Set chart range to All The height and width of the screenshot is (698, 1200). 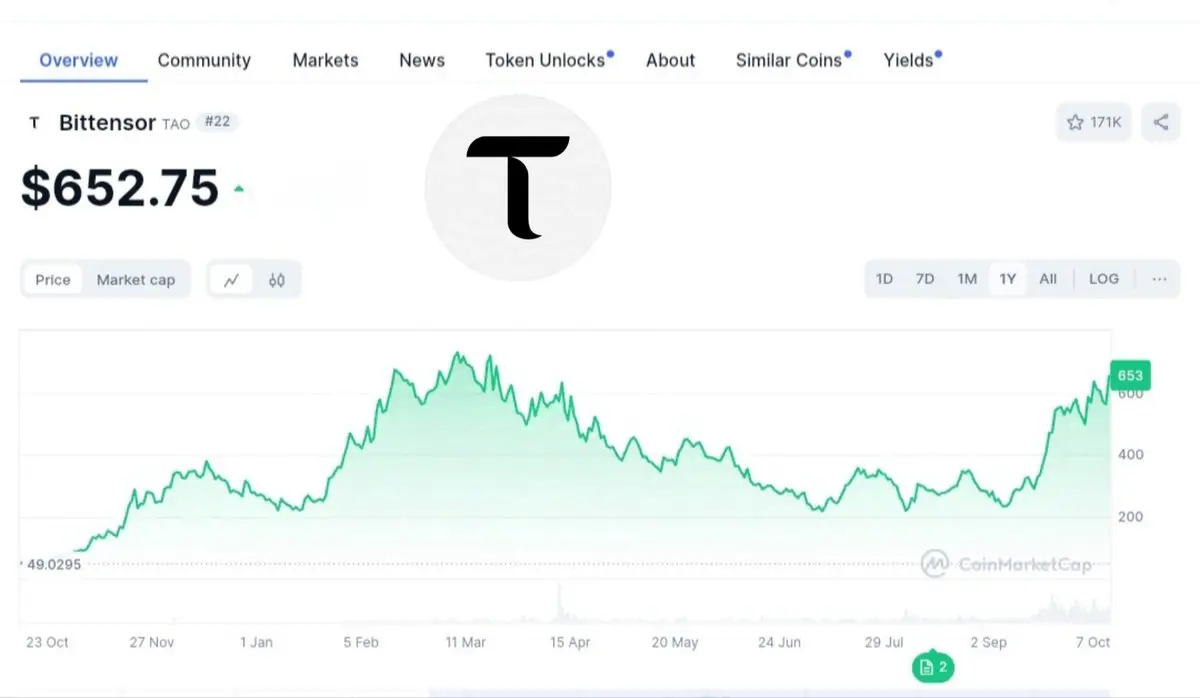click(1048, 279)
